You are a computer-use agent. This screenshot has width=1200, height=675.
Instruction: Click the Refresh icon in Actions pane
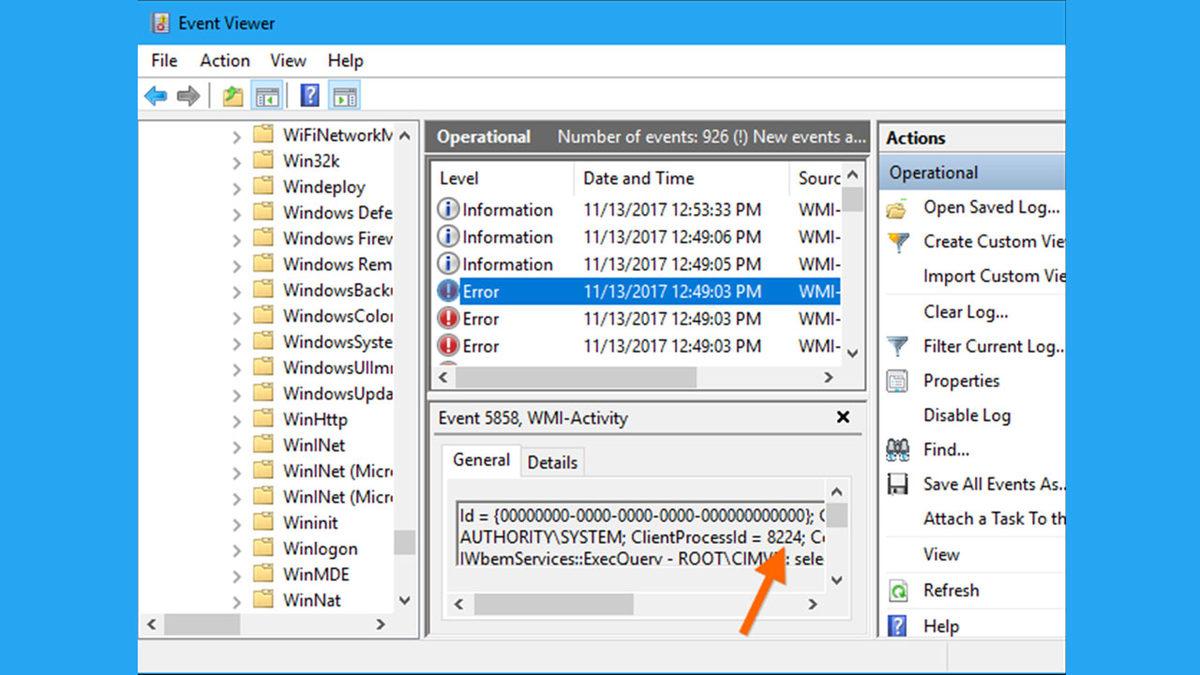pyautogui.click(x=898, y=590)
